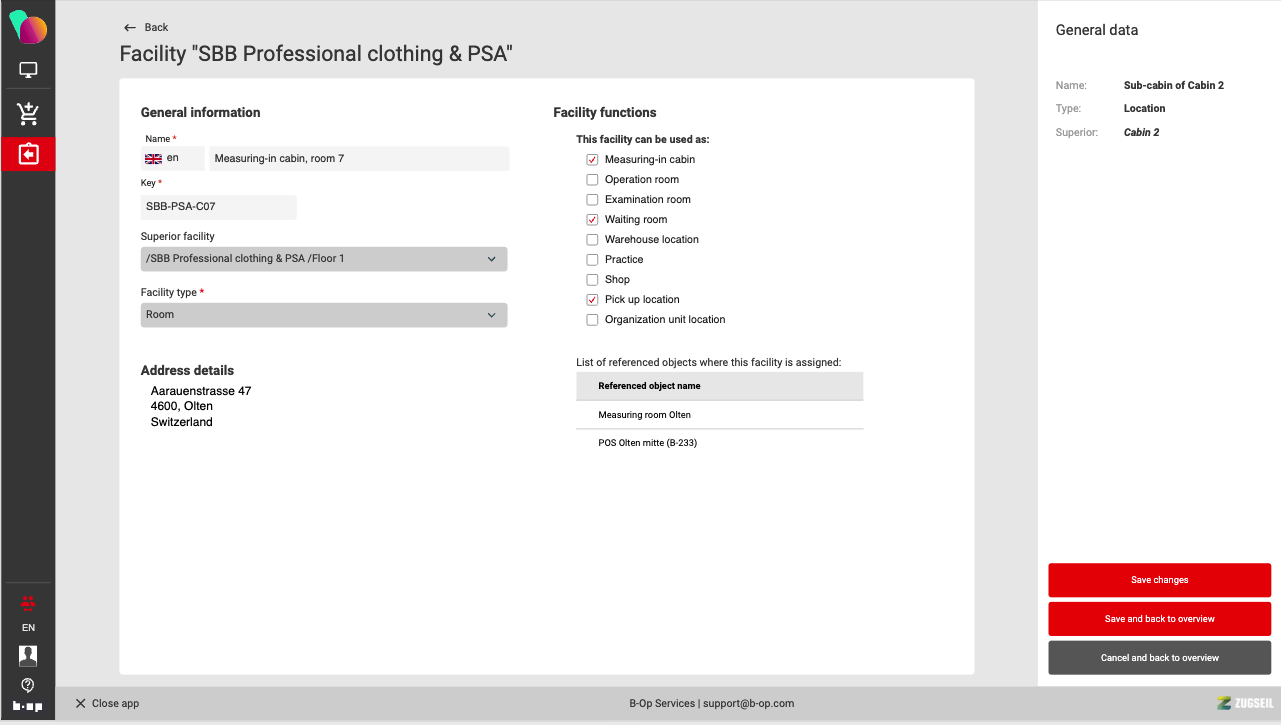Click the Key input field
Image resolution: width=1281 pixels, height=725 pixels.
tap(218, 207)
